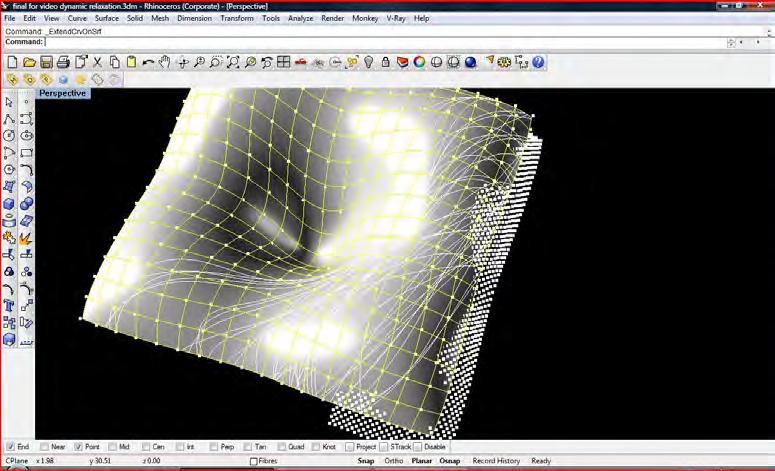775x471 pixels.
Task: Click the color wheel icon
Action: [420, 62]
